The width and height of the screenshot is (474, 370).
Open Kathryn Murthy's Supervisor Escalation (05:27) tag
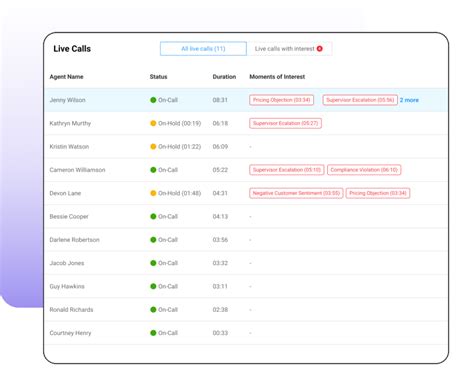285,123
